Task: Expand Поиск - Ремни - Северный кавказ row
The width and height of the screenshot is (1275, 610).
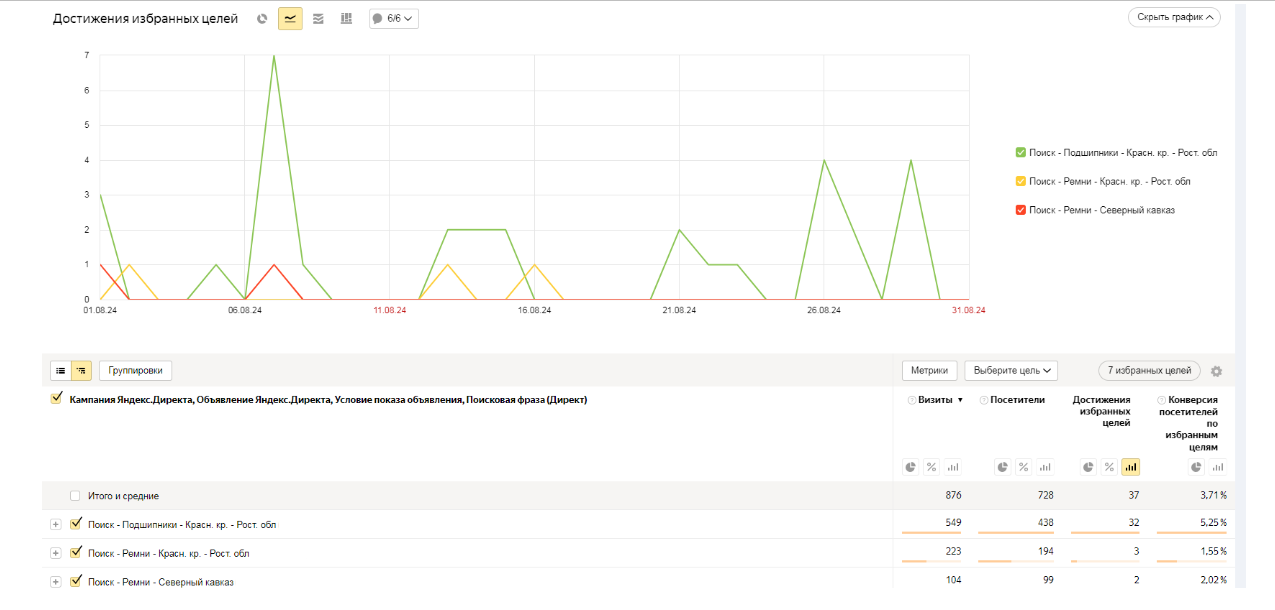Action: point(55,582)
